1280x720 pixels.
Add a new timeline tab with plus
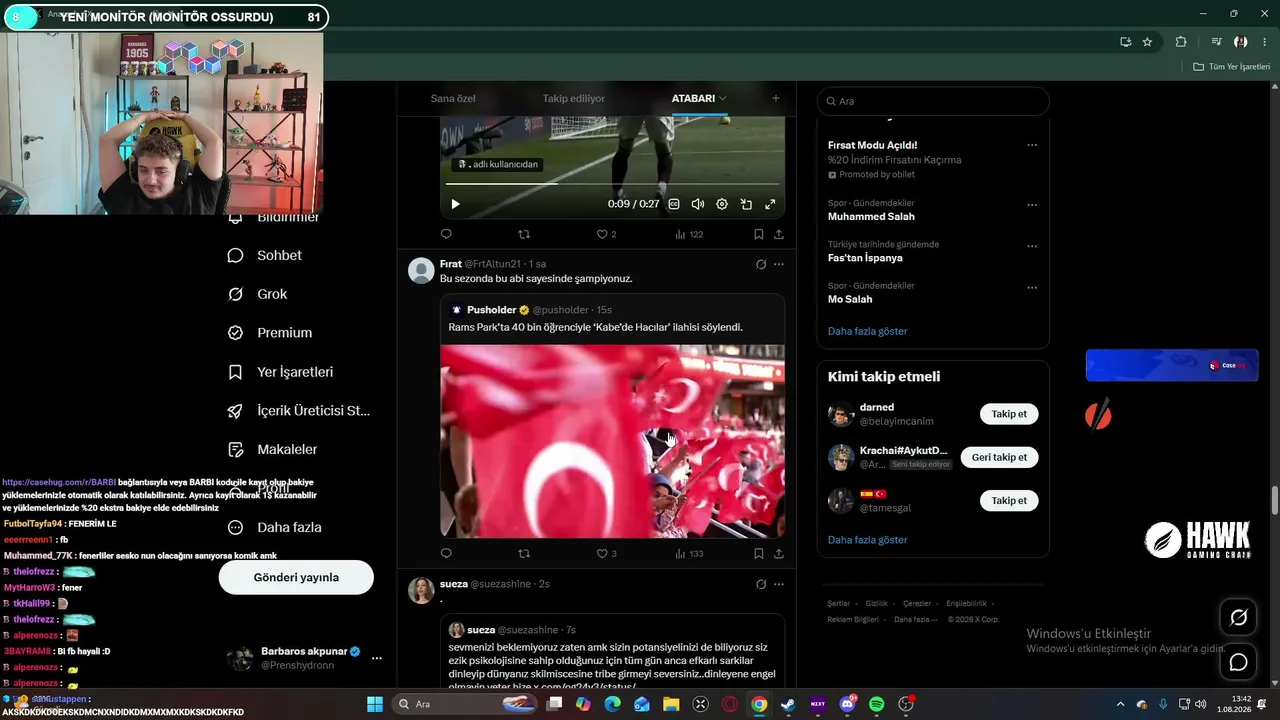coord(775,98)
